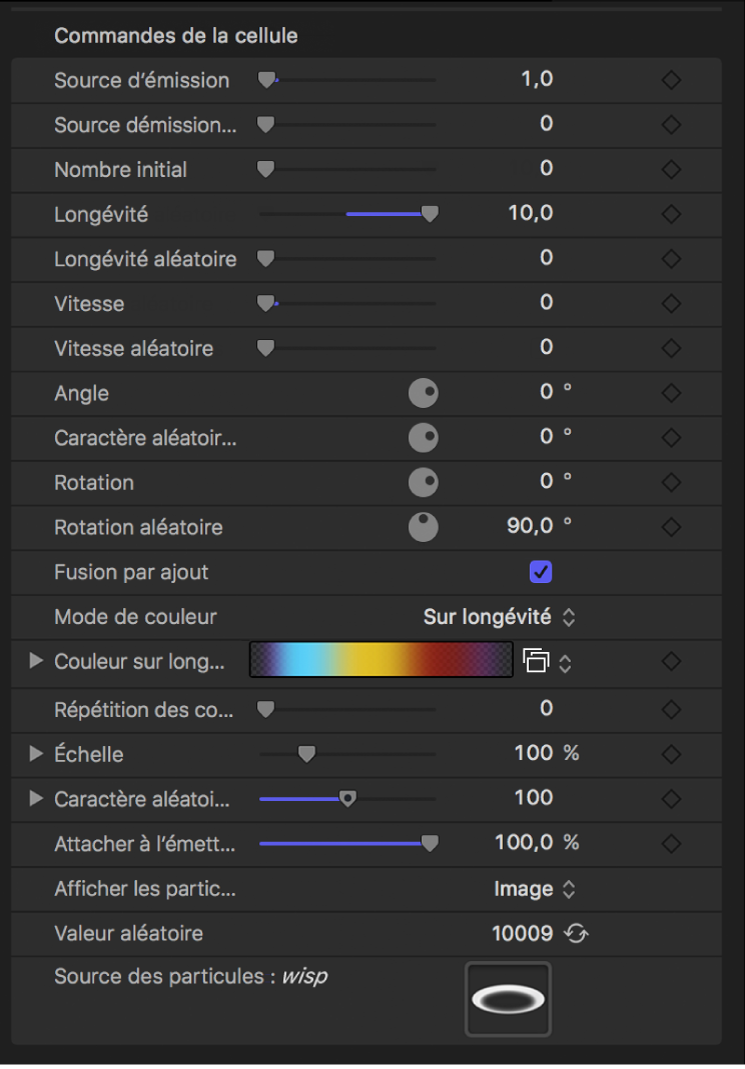745x1069 pixels.
Task: Click the Angle rotation dial
Action: point(424,393)
